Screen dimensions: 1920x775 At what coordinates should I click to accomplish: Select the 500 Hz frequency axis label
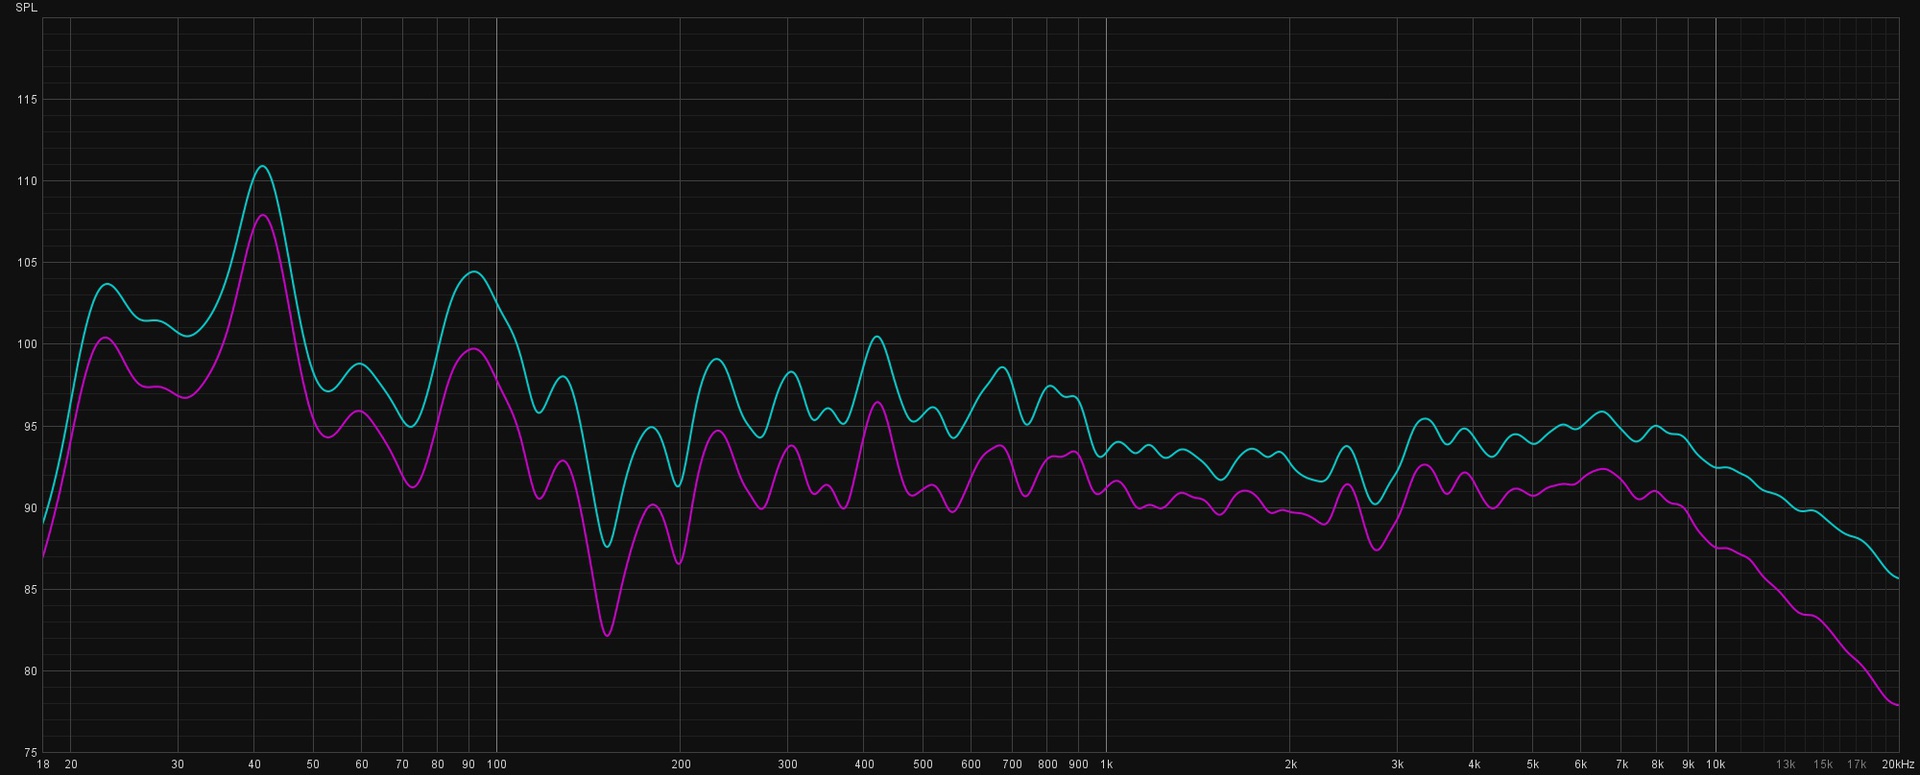(923, 765)
